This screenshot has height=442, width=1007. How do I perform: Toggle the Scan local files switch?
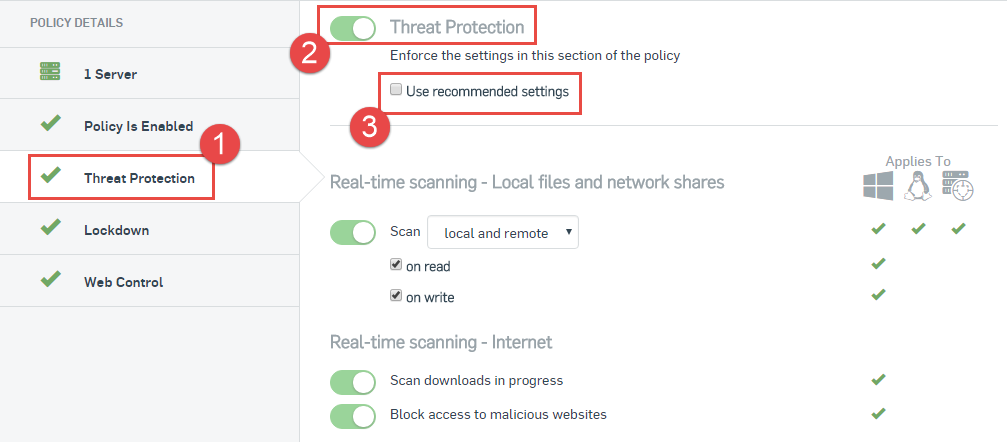(353, 233)
